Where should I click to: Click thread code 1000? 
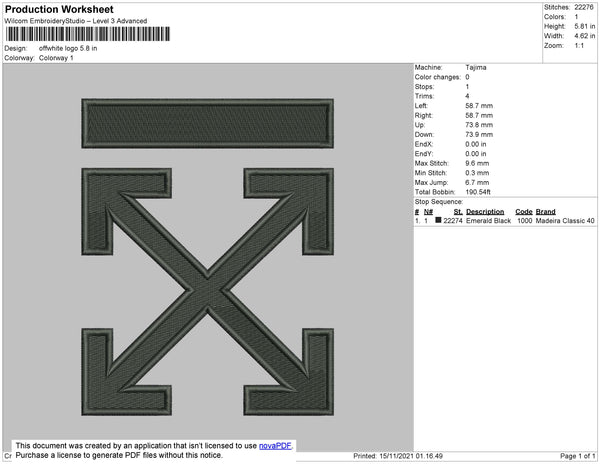pyautogui.click(x=524, y=221)
